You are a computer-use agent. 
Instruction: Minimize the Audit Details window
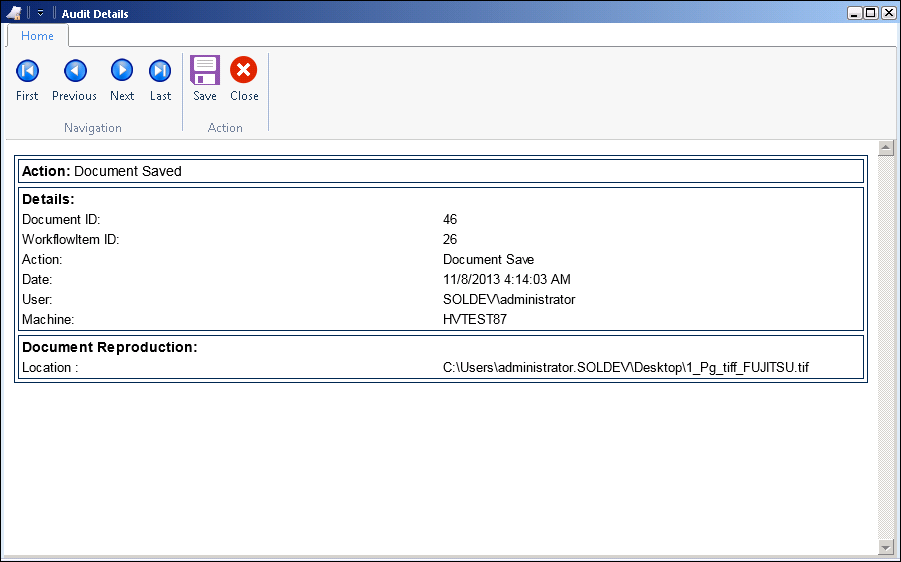tap(854, 13)
